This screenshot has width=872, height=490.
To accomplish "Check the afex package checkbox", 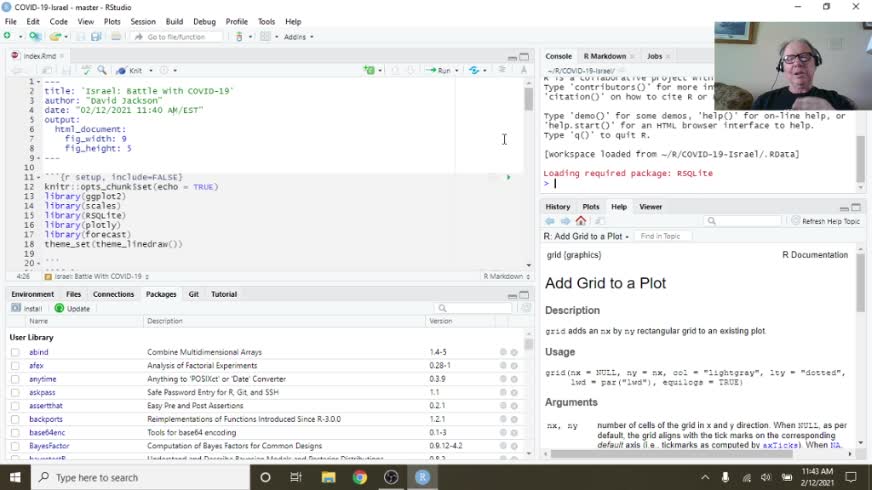I will [x=15, y=365].
